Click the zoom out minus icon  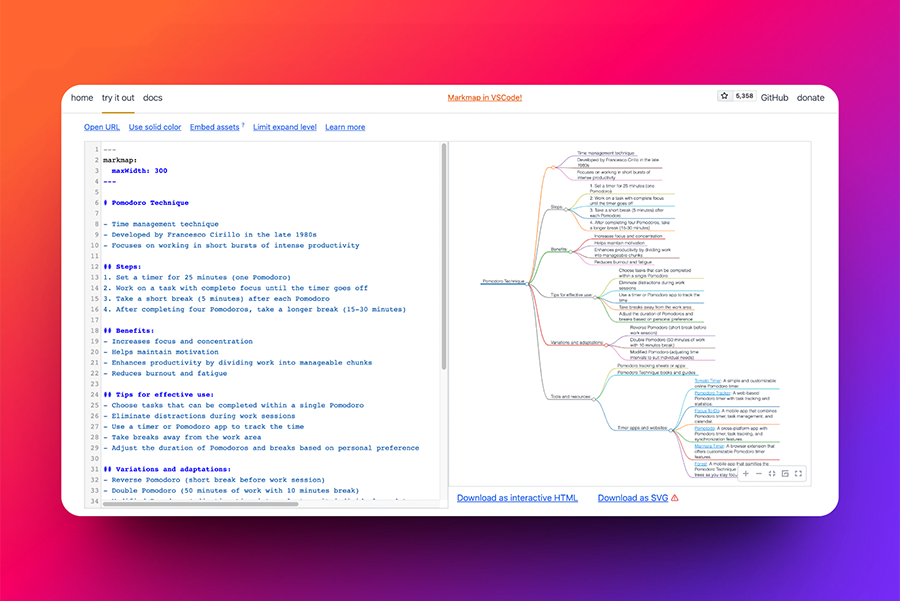pos(759,473)
